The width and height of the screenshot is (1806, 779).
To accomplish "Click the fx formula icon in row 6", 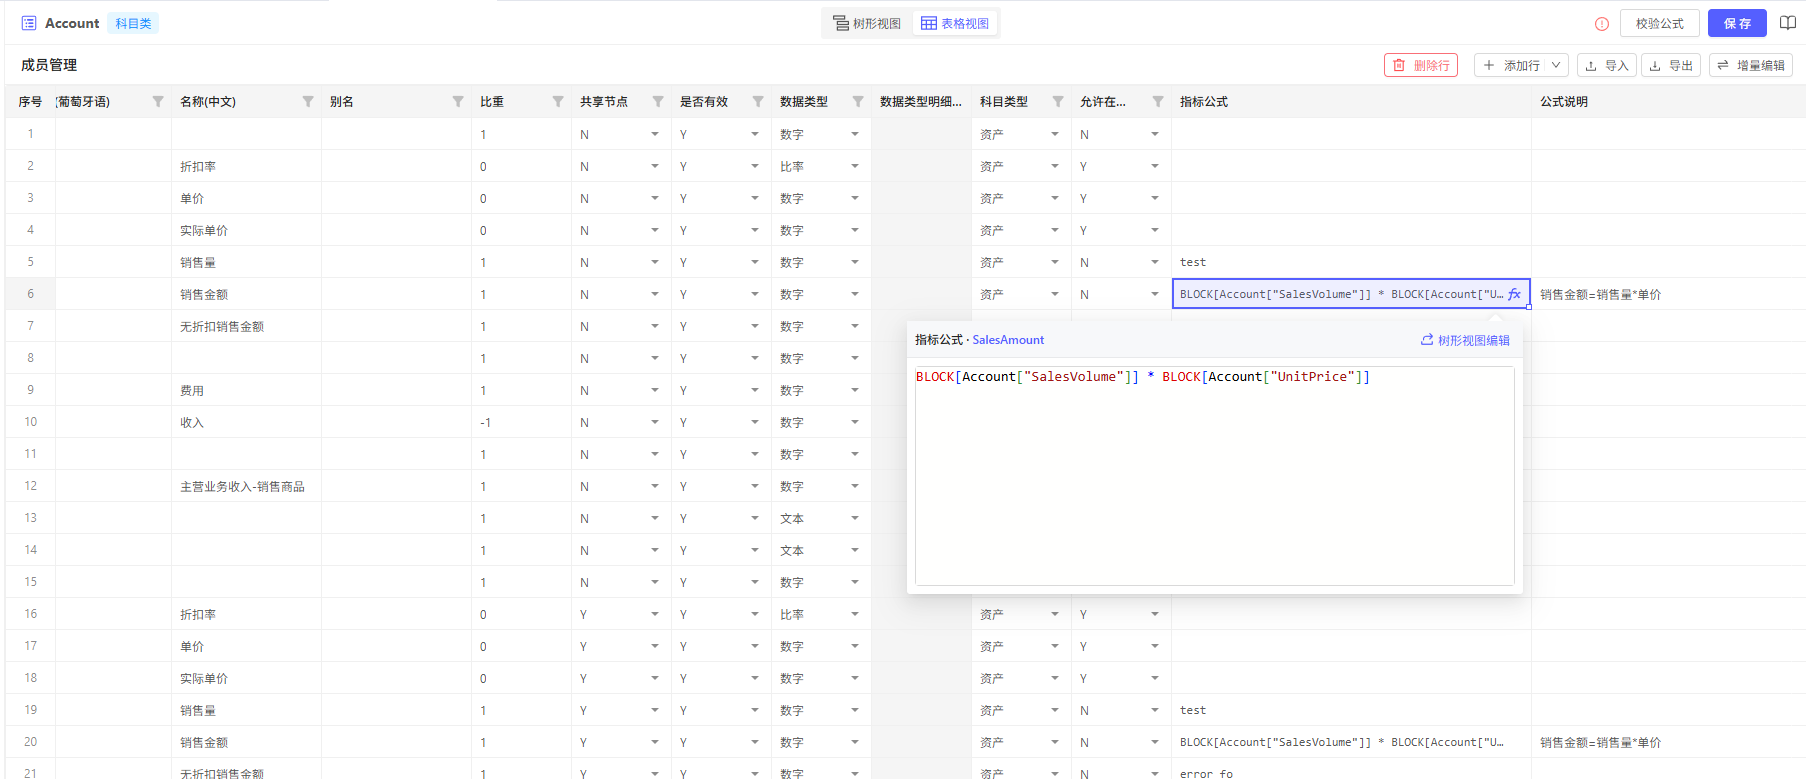I will click(x=1514, y=294).
